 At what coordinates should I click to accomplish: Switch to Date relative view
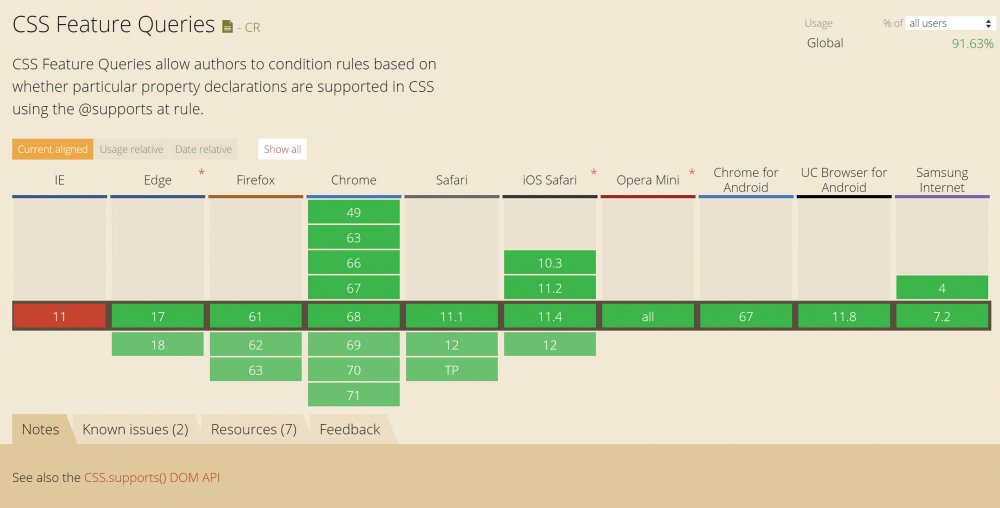pyautogui.click(x=203, y=149)
